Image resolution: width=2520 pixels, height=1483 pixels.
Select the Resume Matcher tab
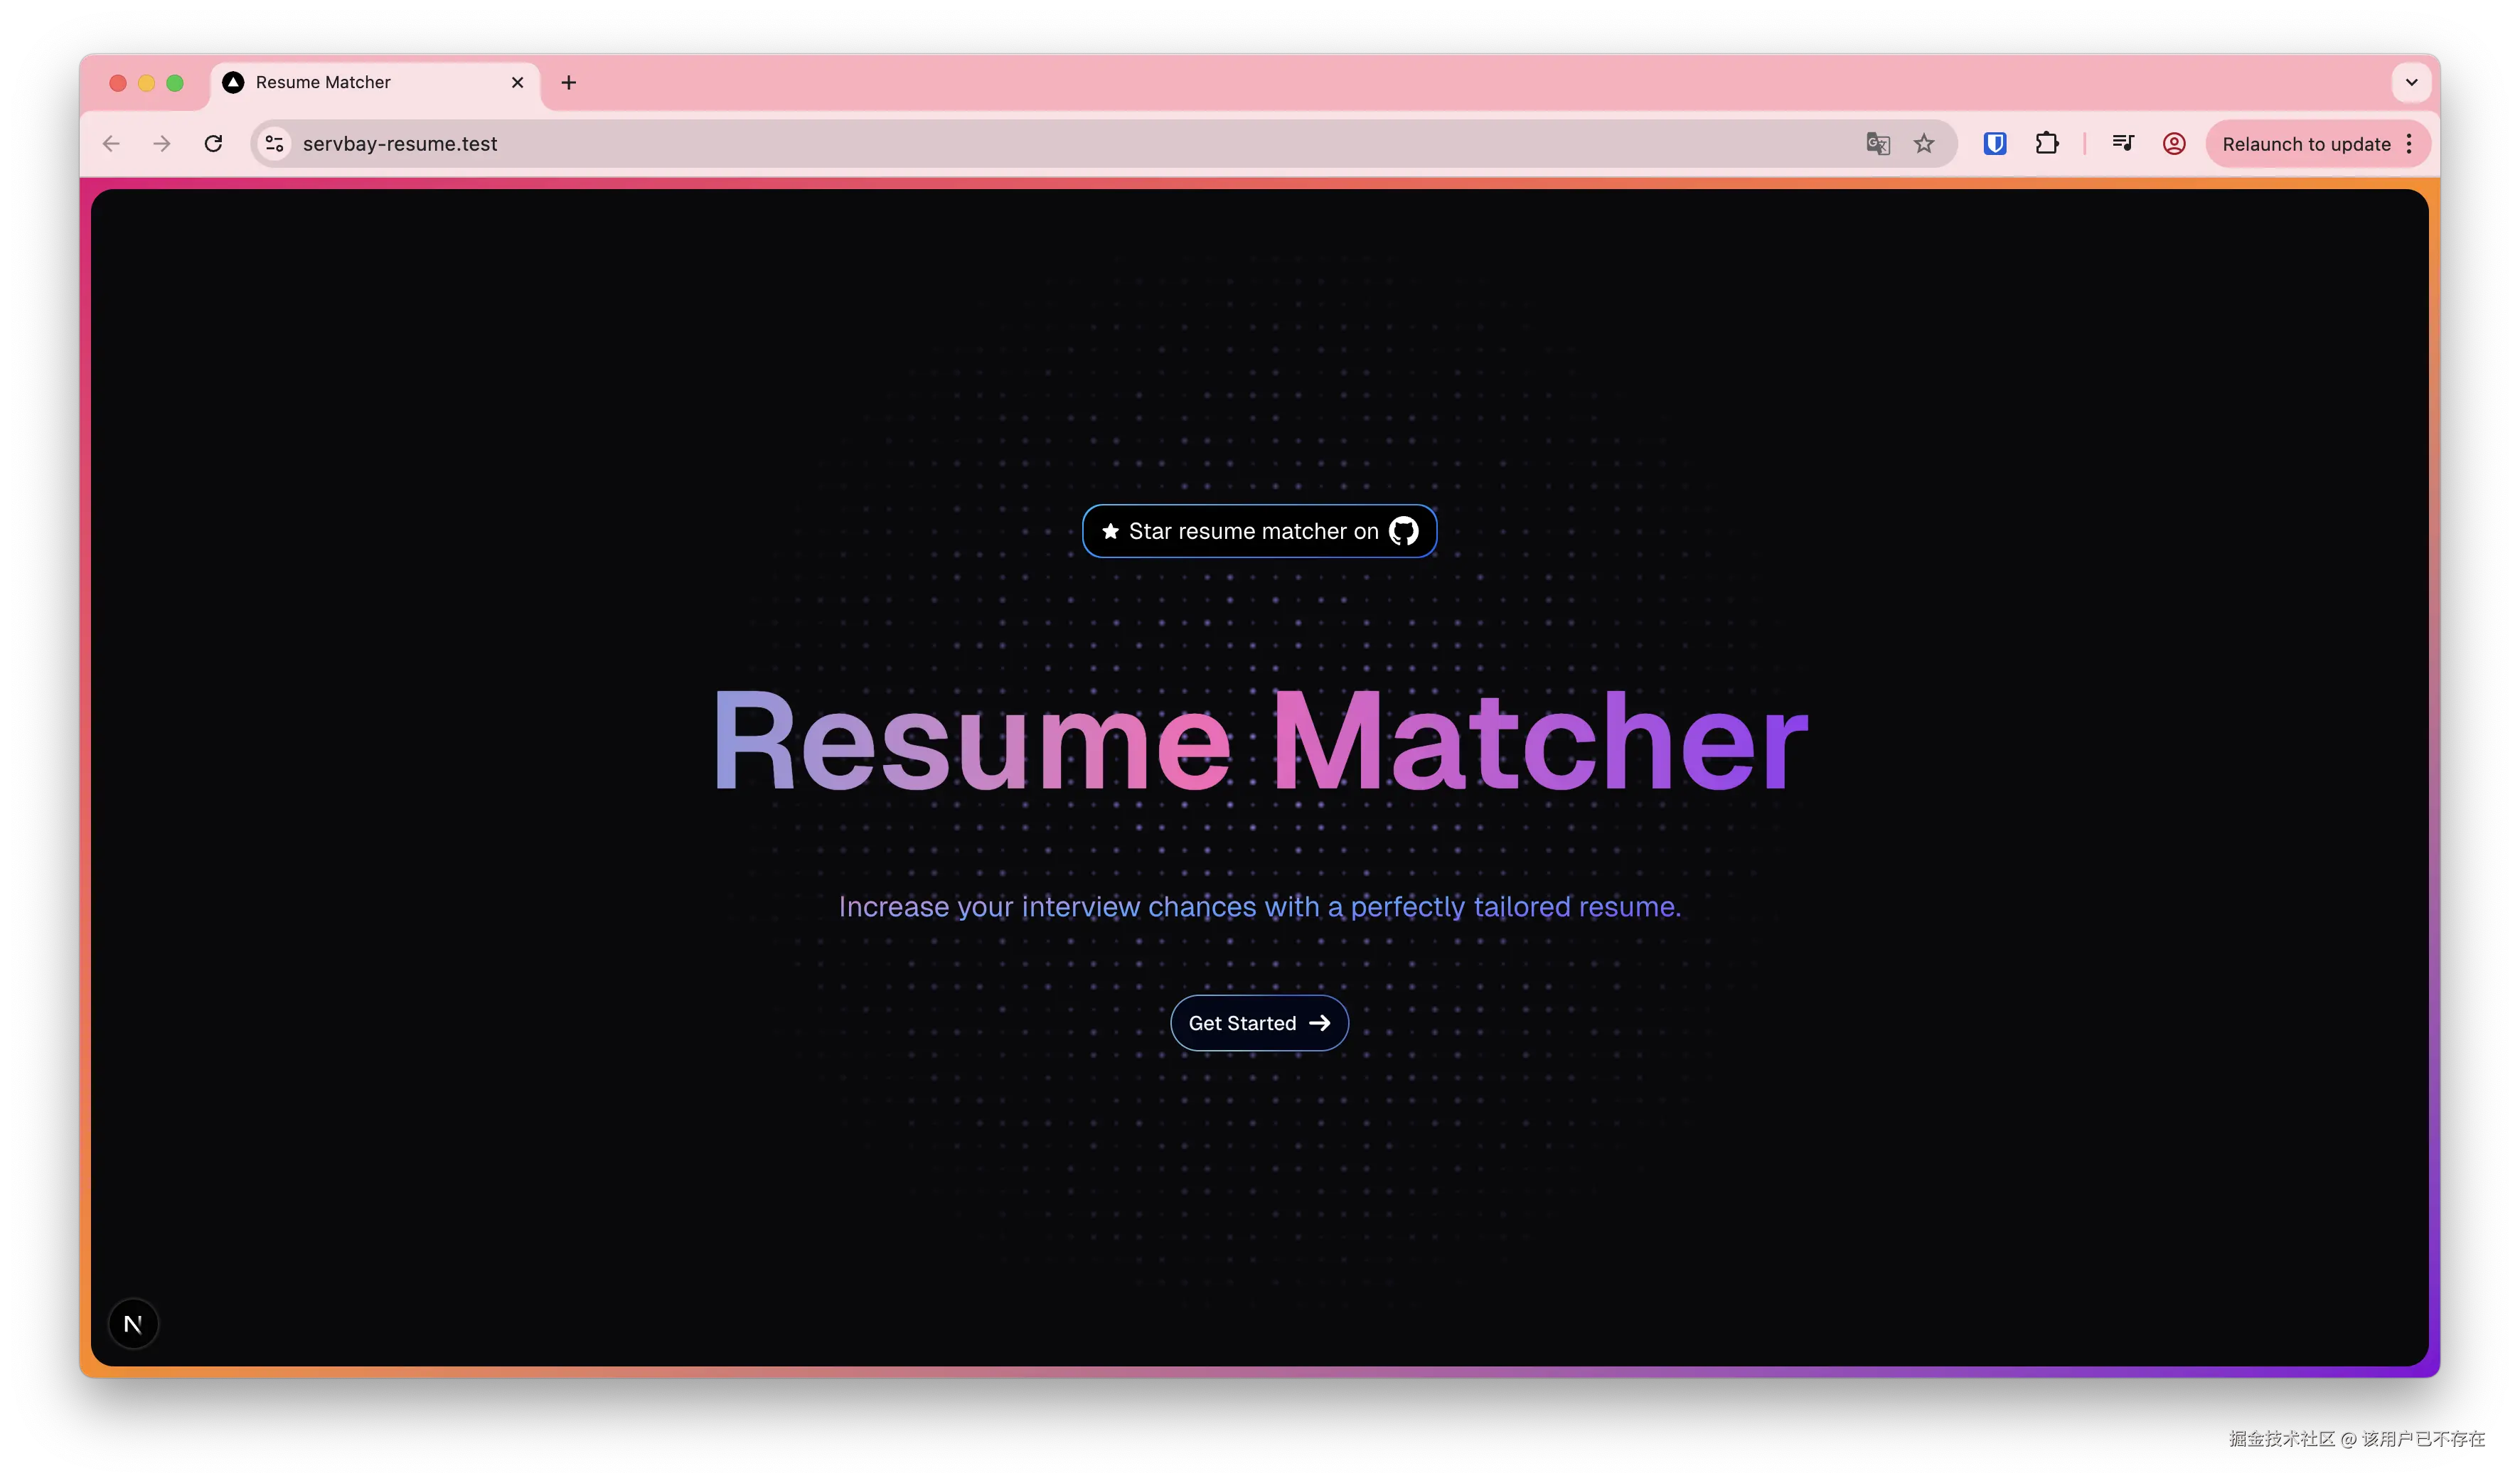(x=360, y=83)
